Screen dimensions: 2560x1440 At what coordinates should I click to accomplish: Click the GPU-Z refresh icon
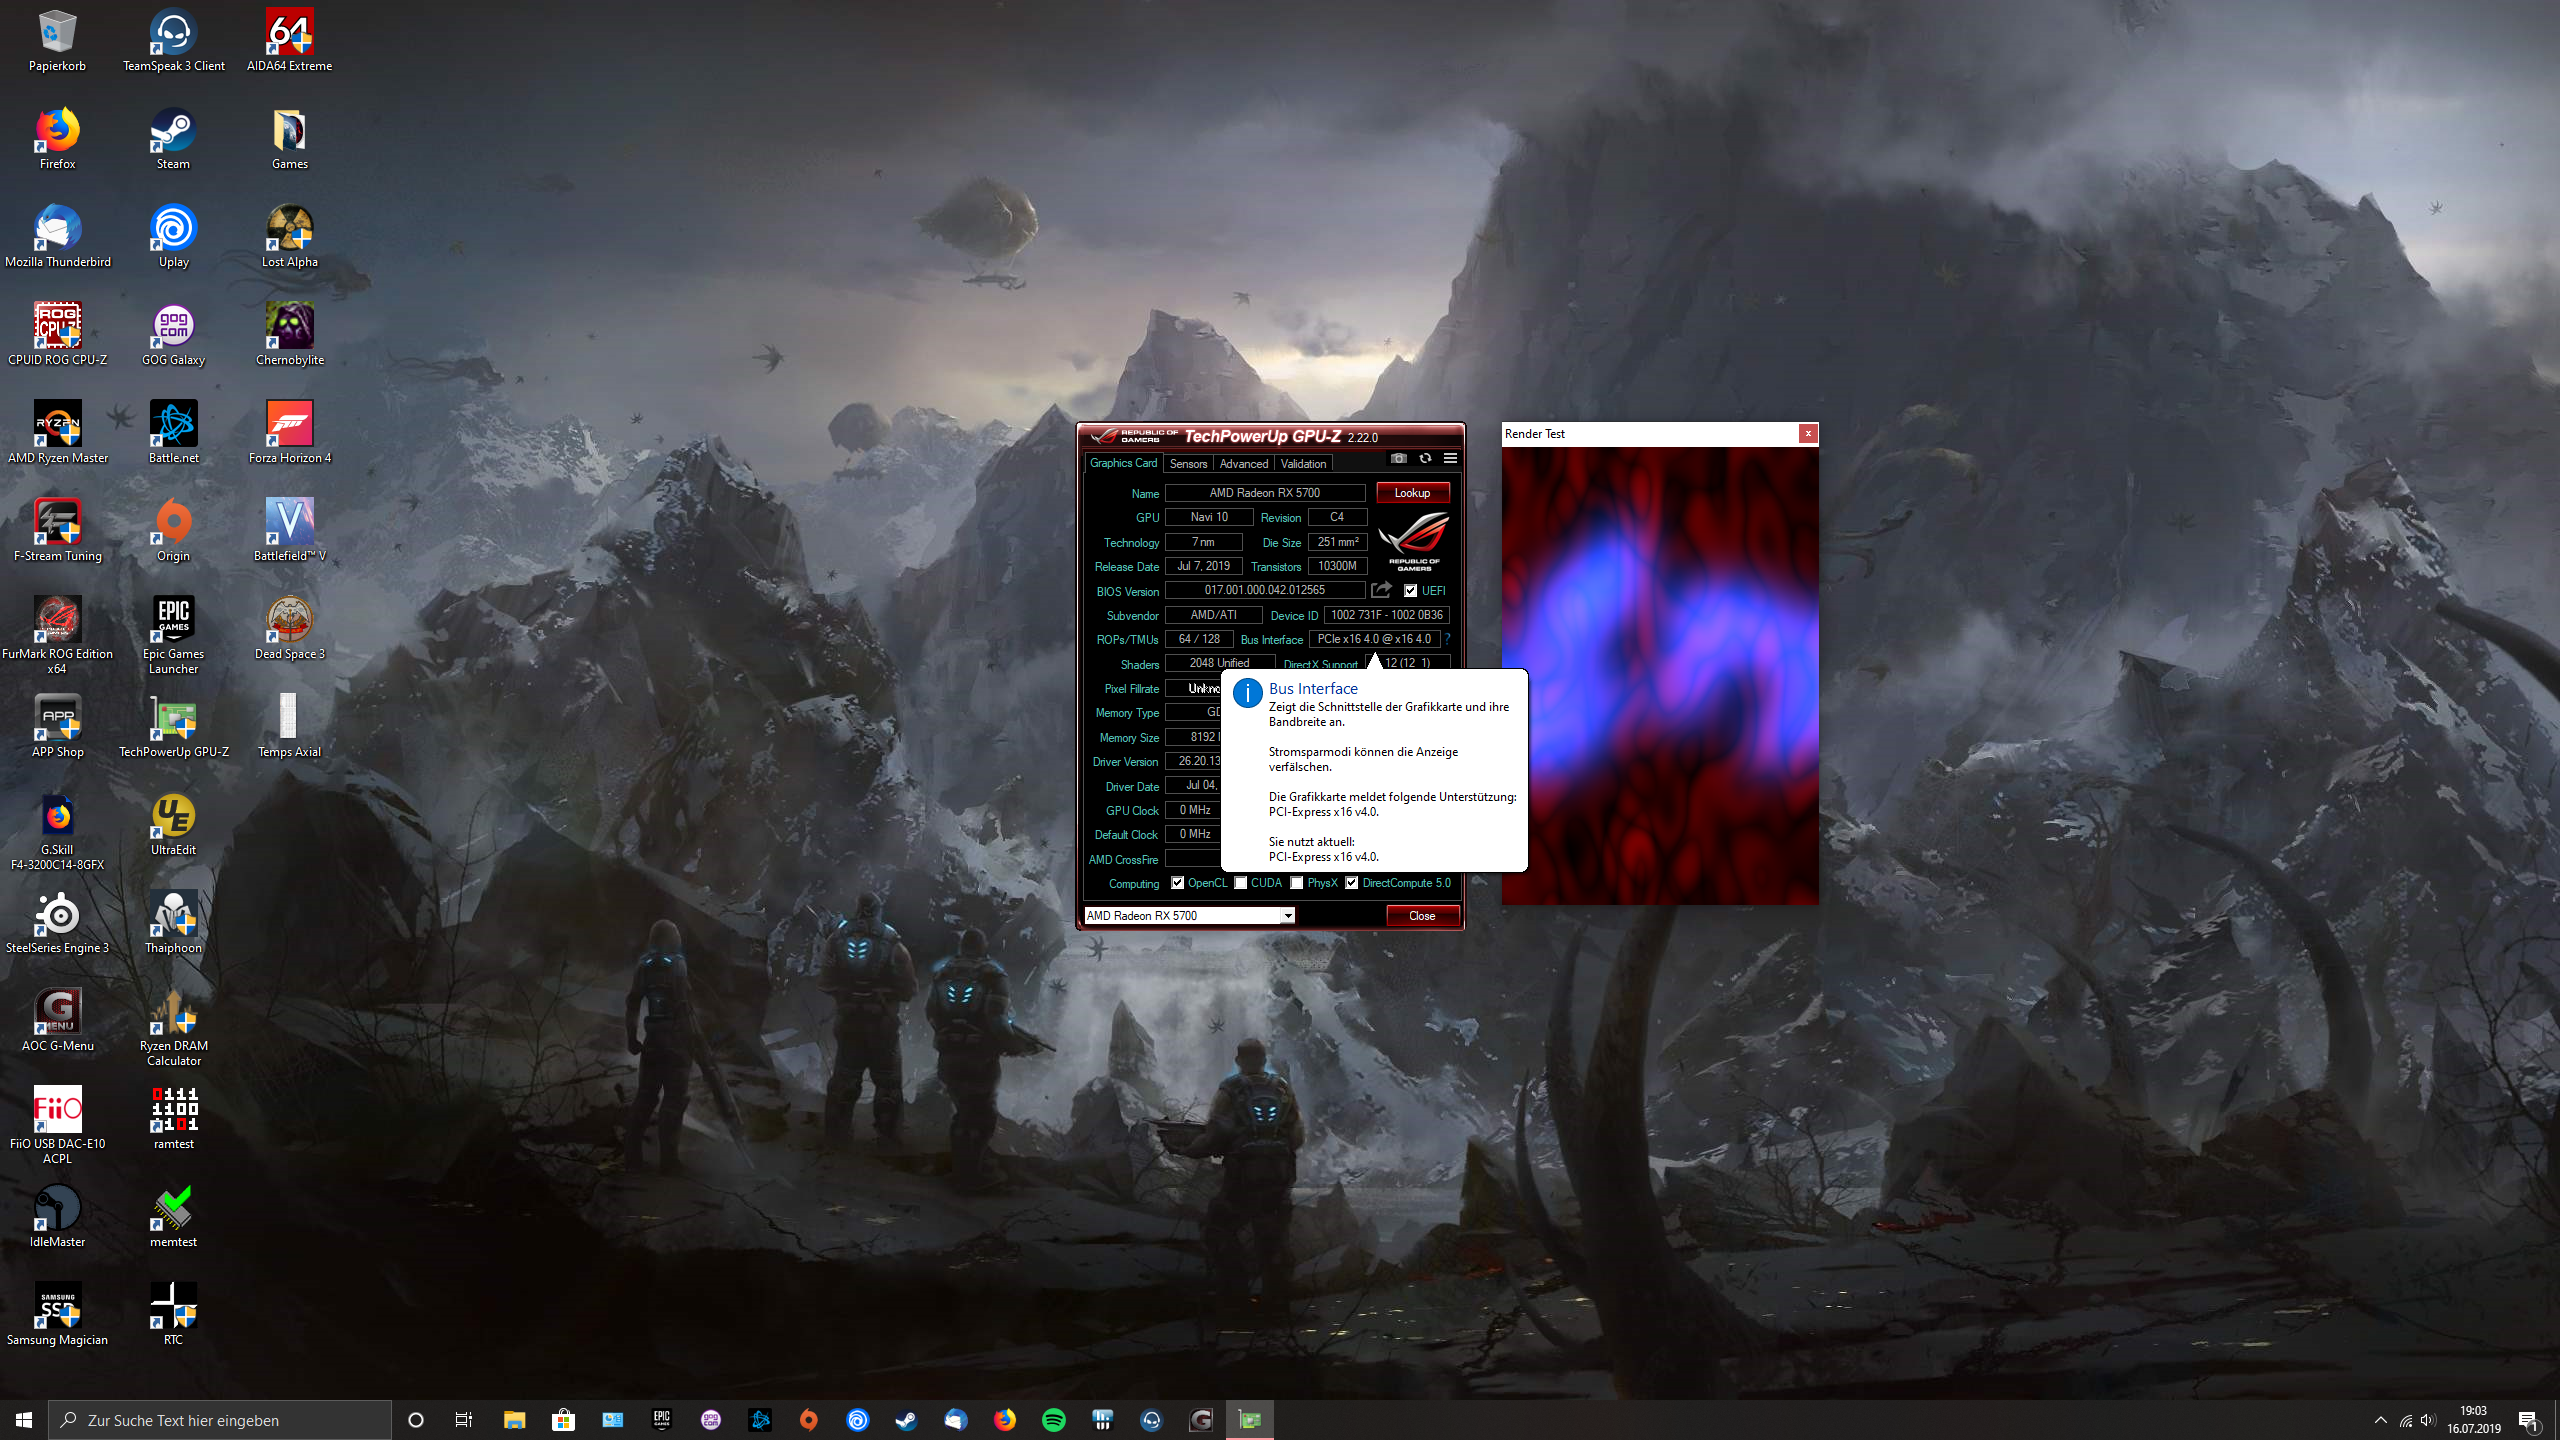1425,459
